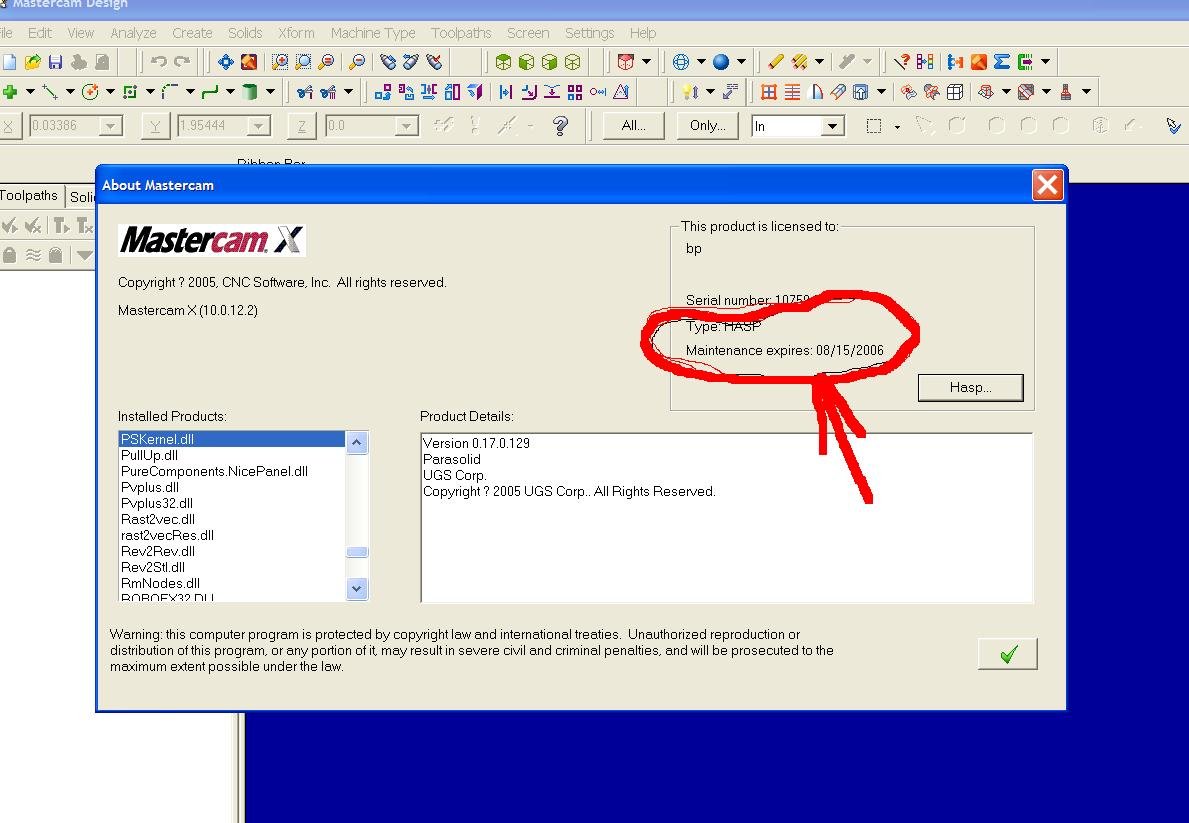The height and width of the screenshot is (823, 1189).
Task: Redo with the curved right arrow icon
Action: pyautogui.click(x=182, y=61)
